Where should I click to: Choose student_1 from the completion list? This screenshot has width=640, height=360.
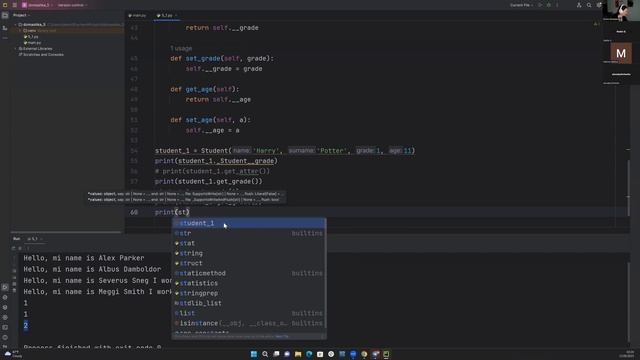249,223
